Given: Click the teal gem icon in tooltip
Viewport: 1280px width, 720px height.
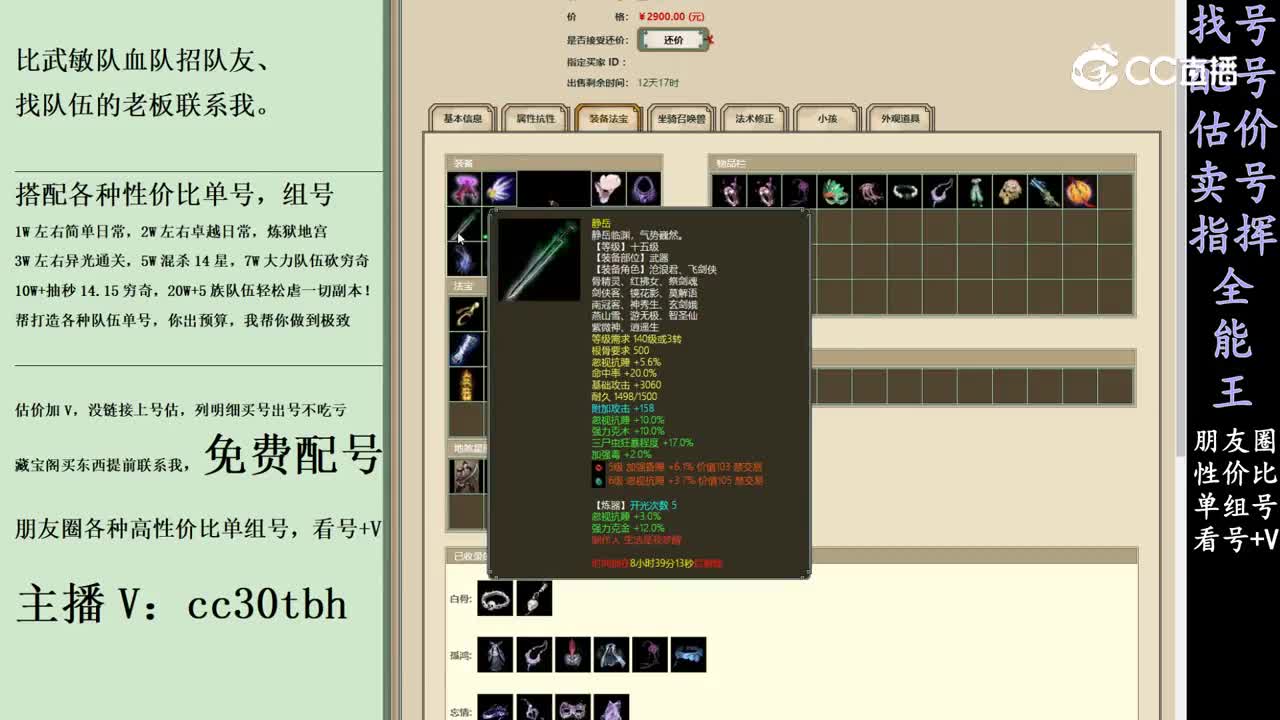Looking at the screenshot, I should (x=598, y=481).
